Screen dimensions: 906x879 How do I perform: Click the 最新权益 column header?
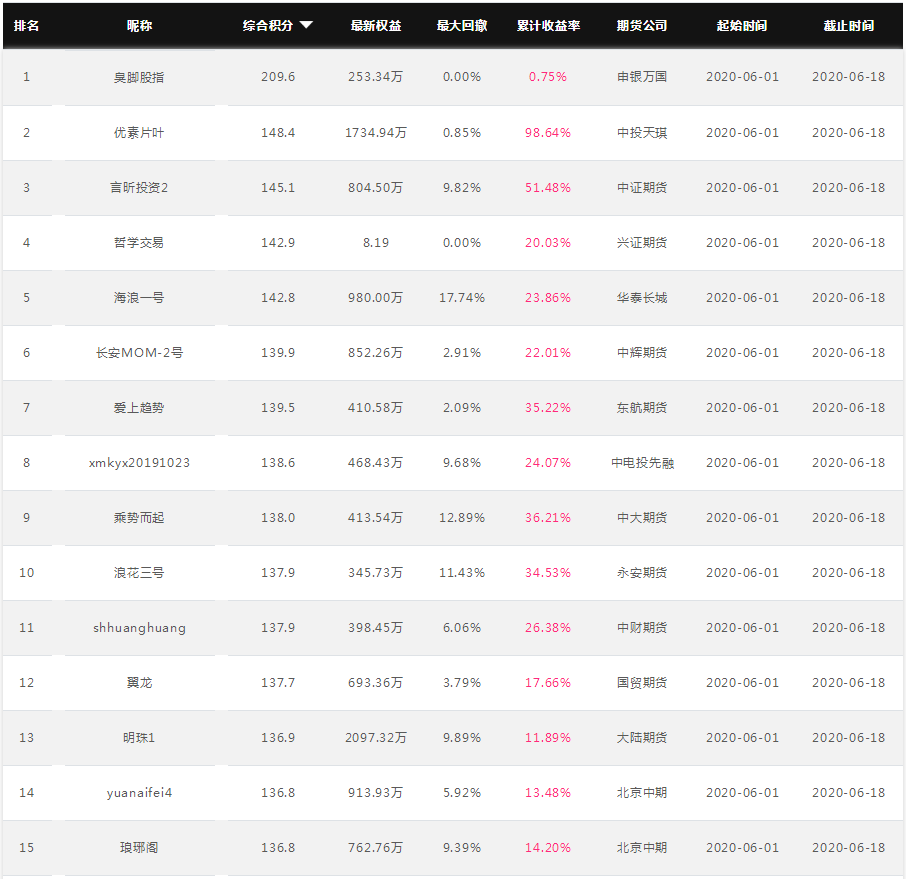[376, 25]
